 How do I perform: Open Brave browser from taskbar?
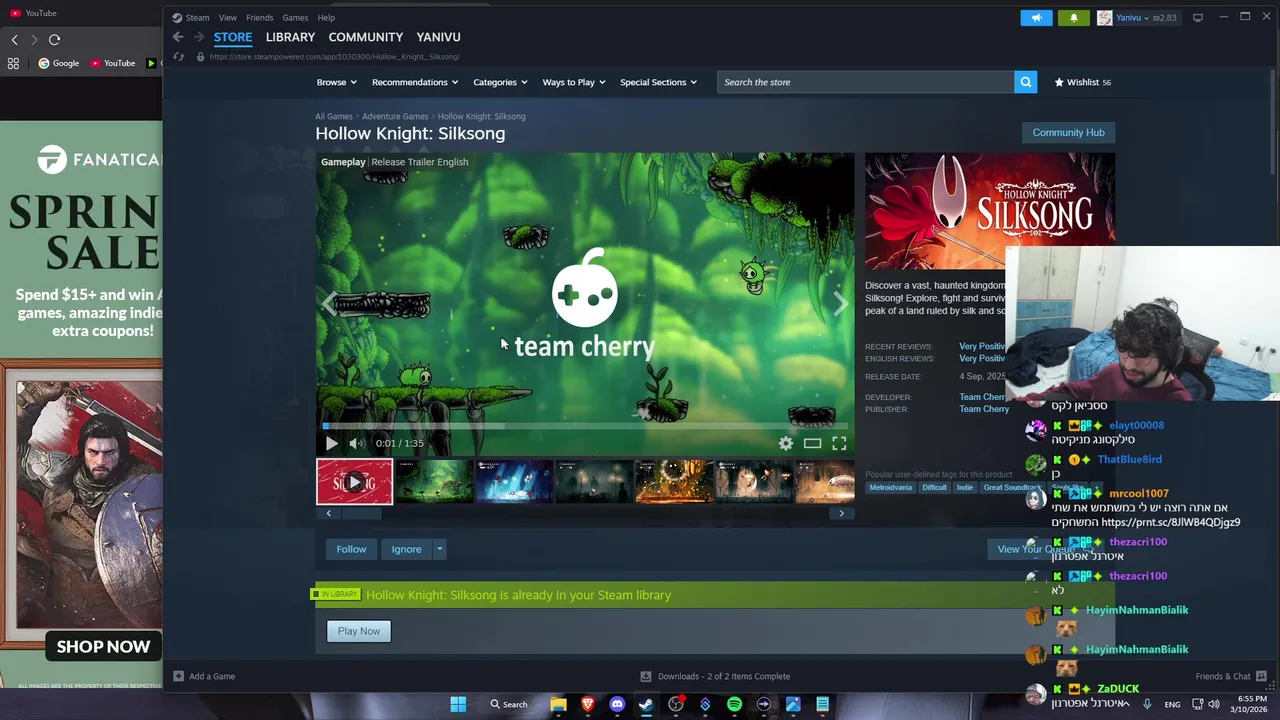pos(588,704)
